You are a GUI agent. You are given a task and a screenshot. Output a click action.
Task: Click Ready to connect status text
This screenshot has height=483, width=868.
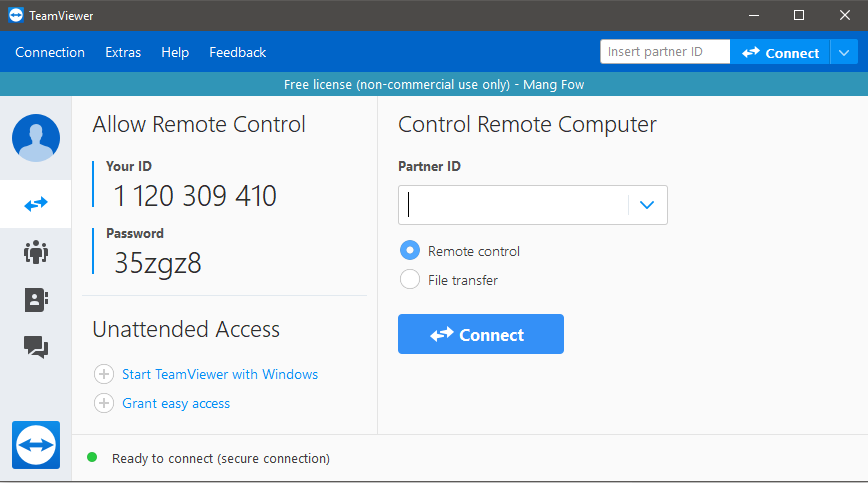(221, 459)
